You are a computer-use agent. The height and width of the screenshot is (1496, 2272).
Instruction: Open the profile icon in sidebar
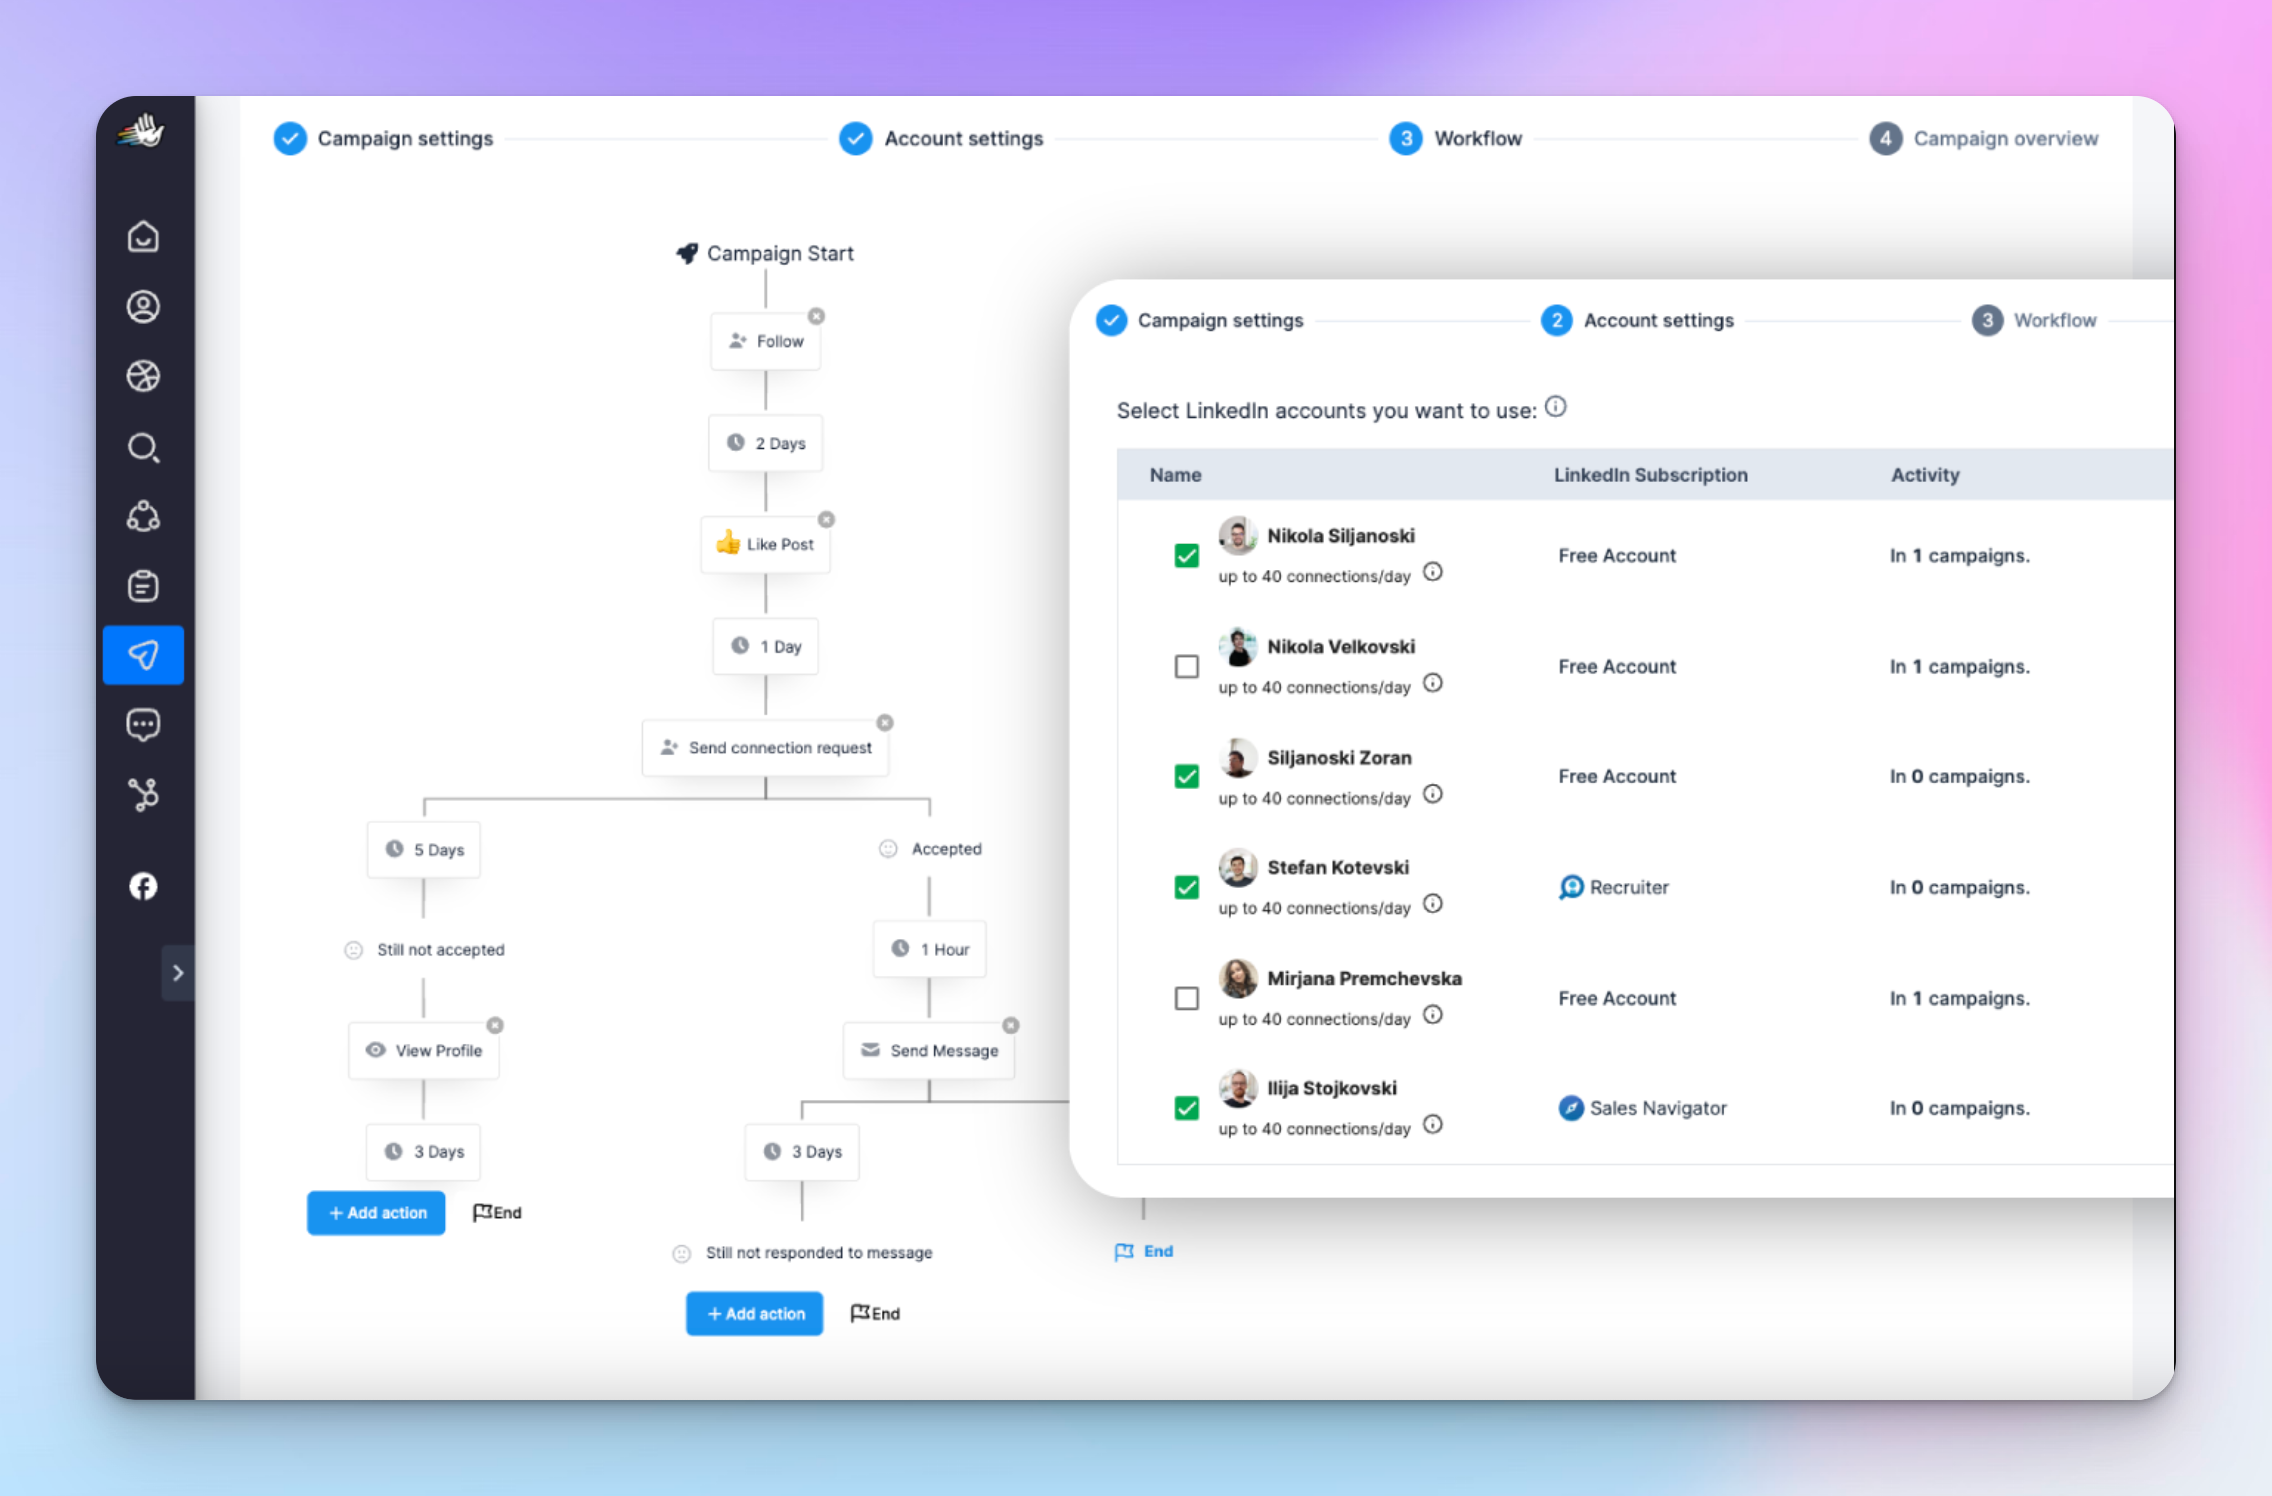pos(143,306)
